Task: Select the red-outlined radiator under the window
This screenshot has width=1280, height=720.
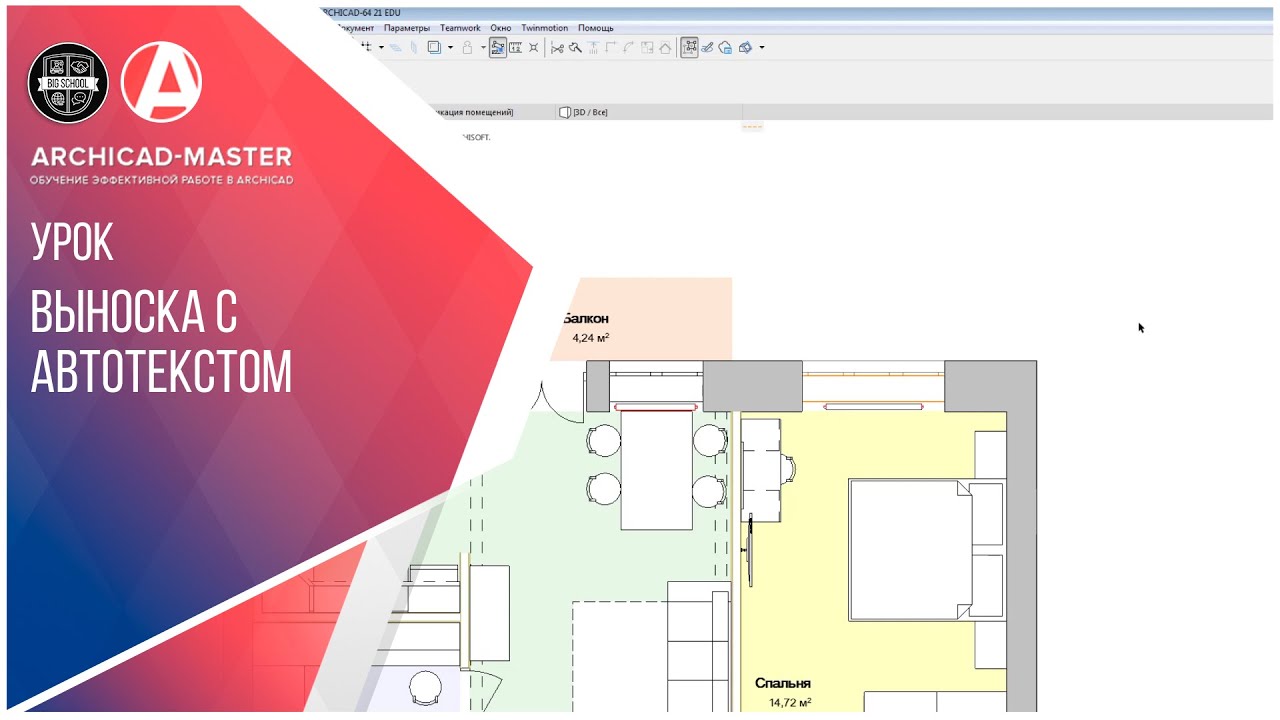Action: 656,407
